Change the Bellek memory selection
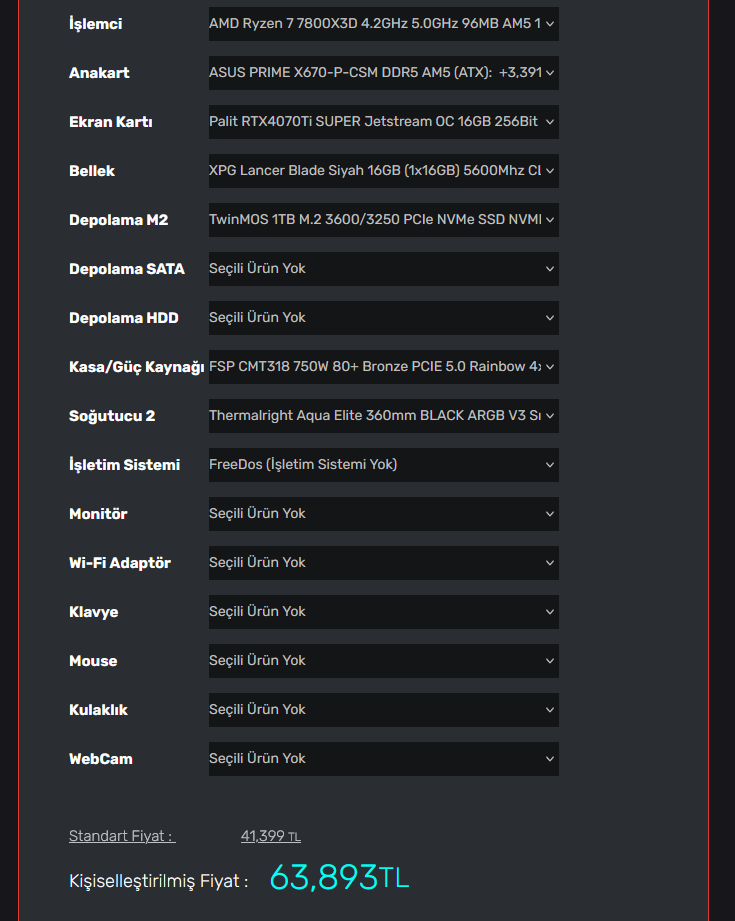 pyautogui.click(x=383, y=171)
